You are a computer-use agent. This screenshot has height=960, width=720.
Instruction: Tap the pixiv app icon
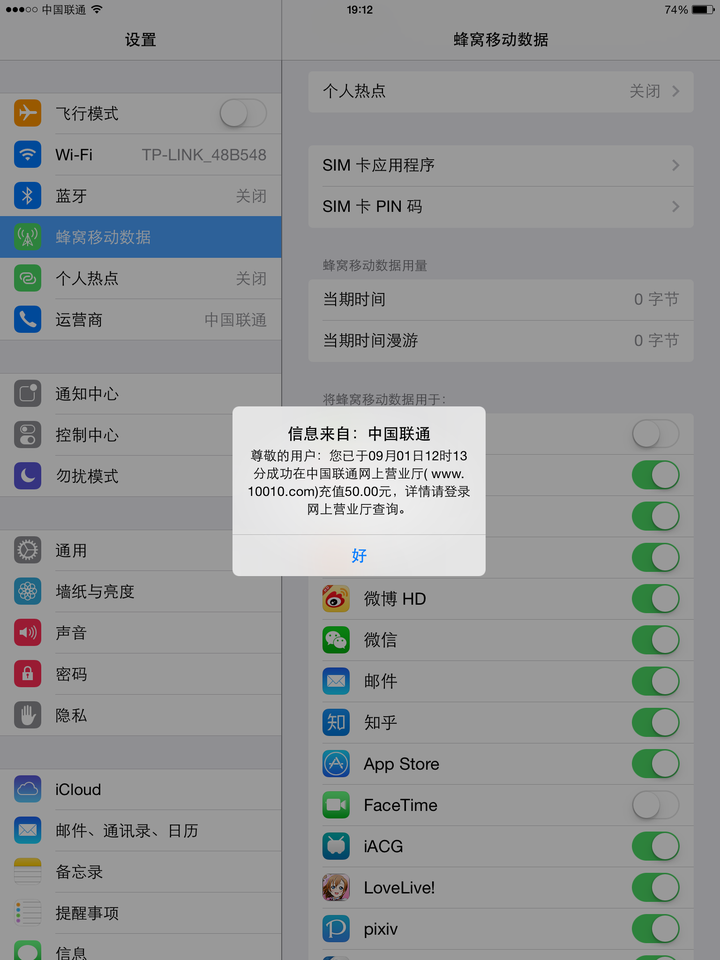tap(336, 929)
